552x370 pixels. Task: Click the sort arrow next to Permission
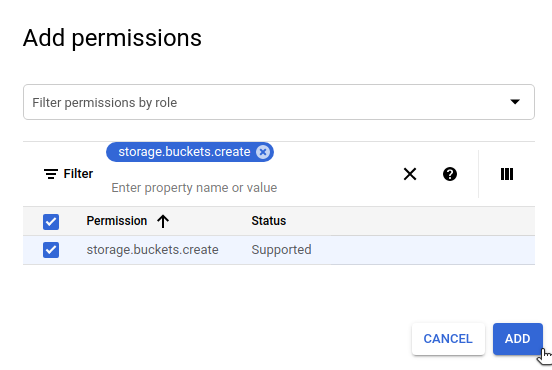pyautogui.click(x=163, y=221)
